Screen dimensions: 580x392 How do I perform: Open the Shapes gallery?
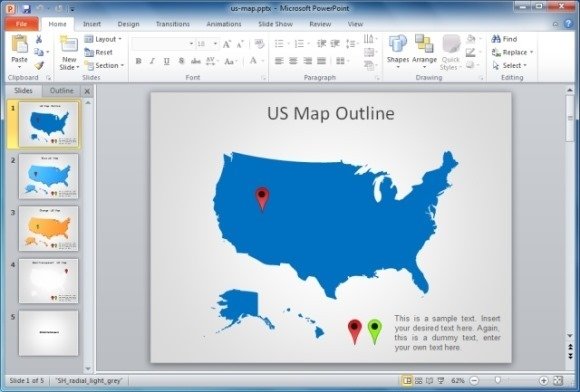pyautogui.click(x=398, y=51)
